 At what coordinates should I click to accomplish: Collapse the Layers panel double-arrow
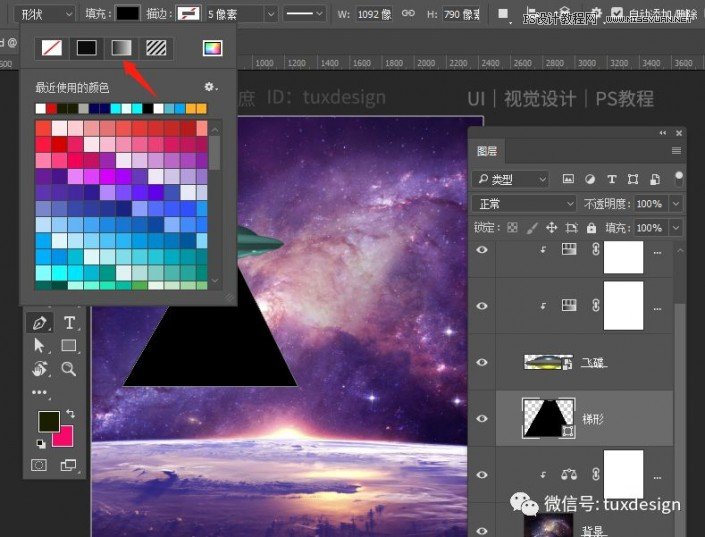point(663,133)
